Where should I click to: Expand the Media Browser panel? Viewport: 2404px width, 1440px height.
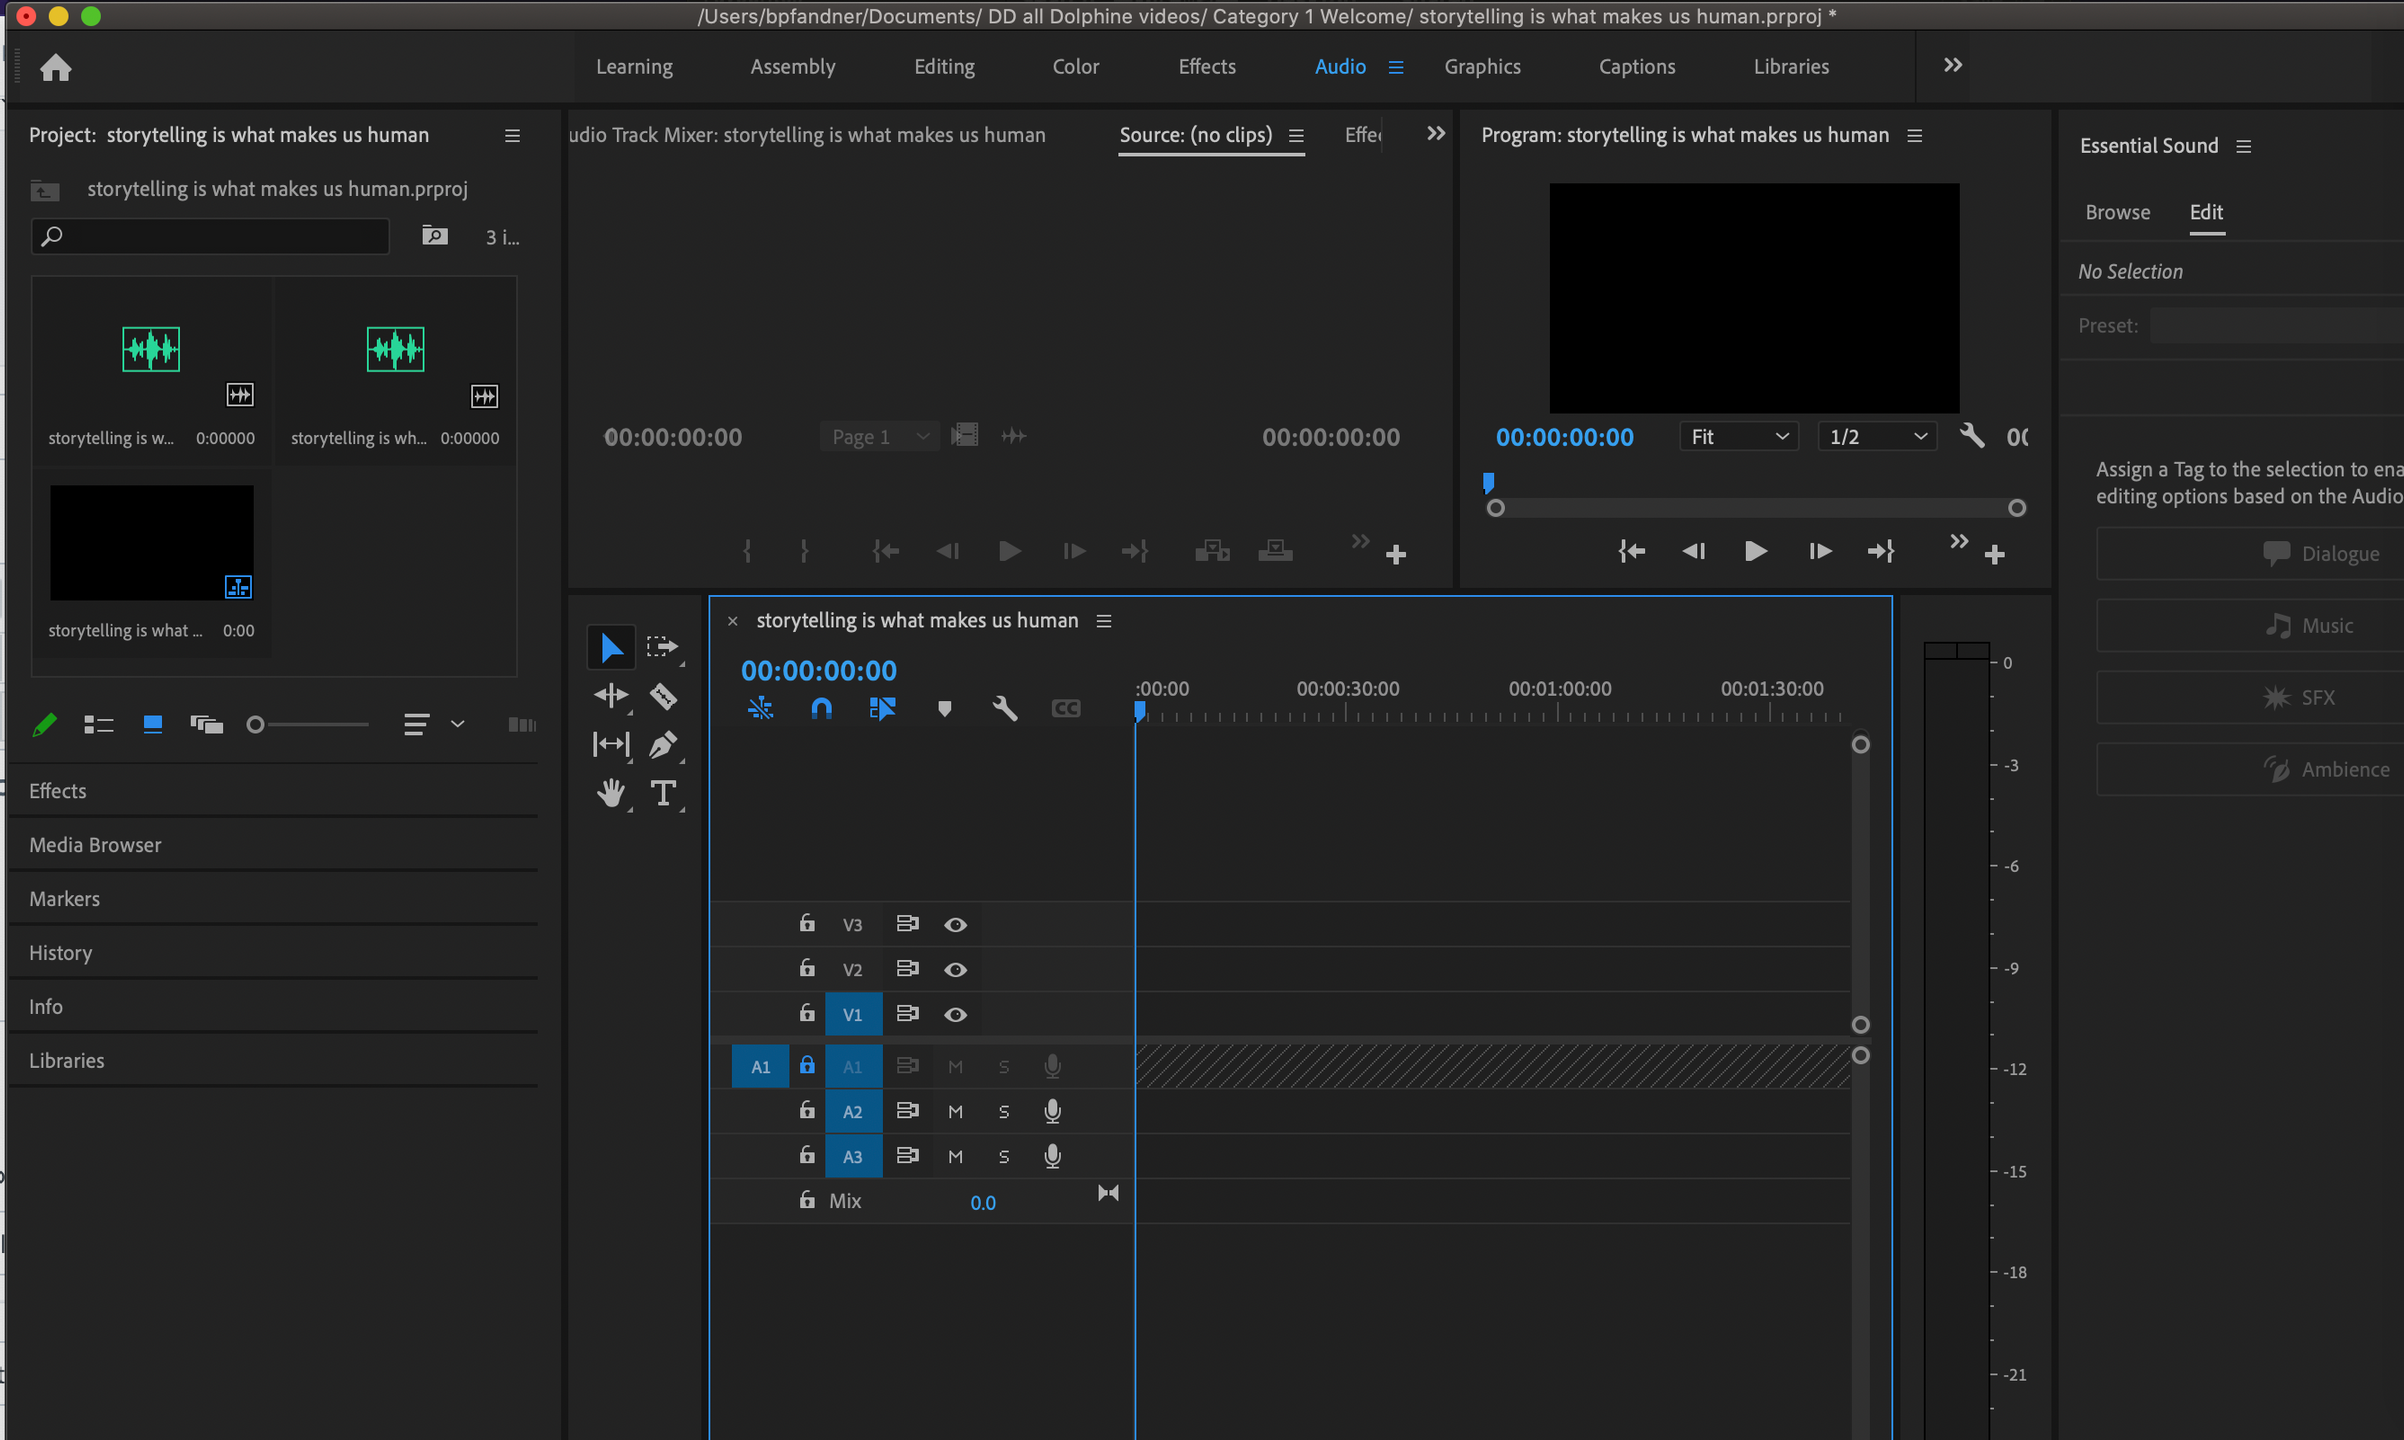click(x=95, y=845)
